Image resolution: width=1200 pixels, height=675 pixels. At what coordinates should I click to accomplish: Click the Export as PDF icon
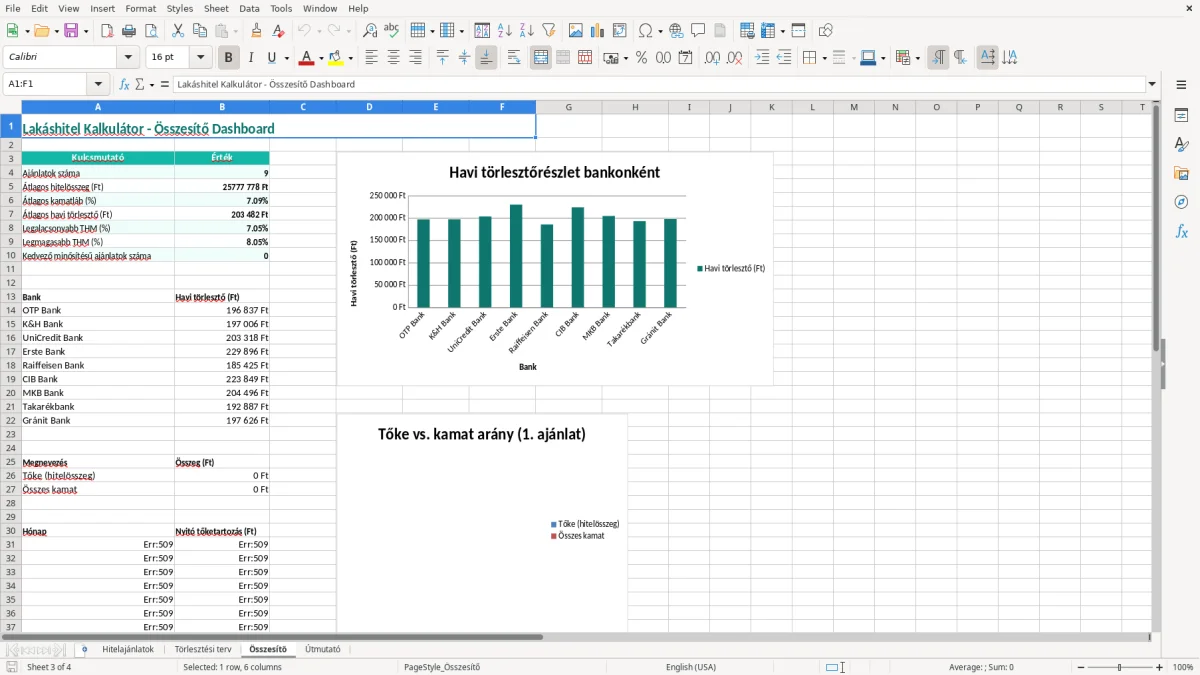(107, 31)
